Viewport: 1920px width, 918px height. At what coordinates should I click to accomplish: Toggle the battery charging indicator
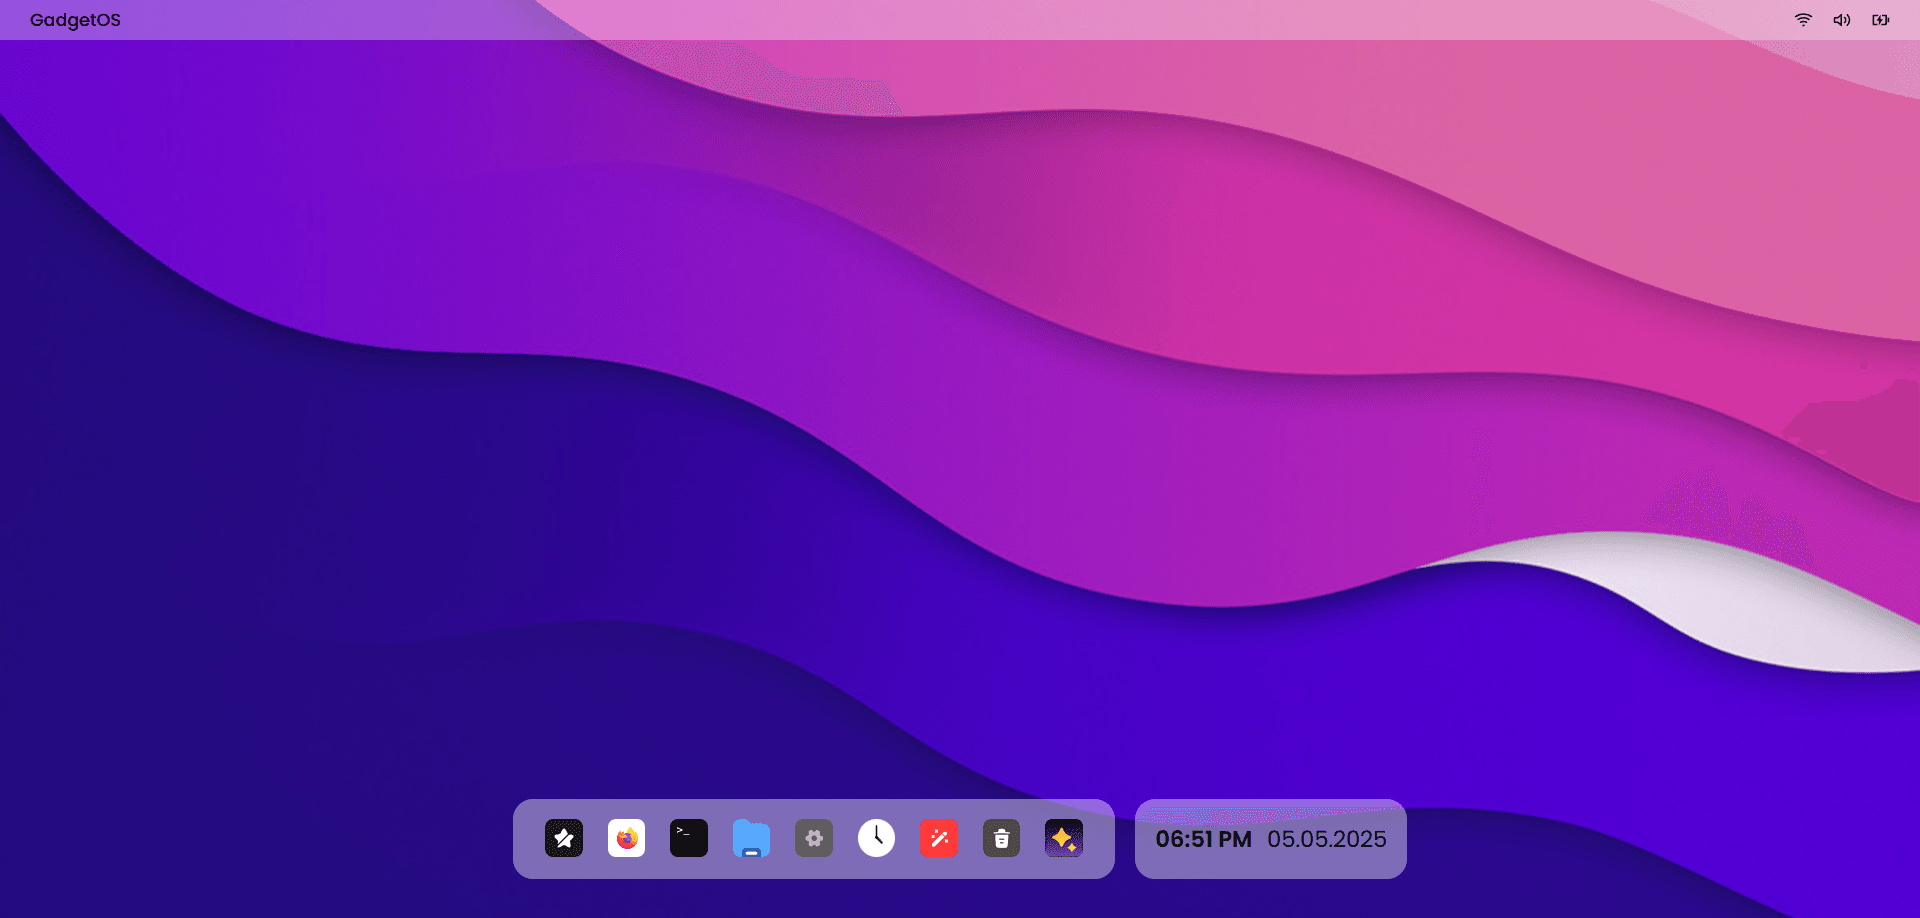[x=1881, y=19]
